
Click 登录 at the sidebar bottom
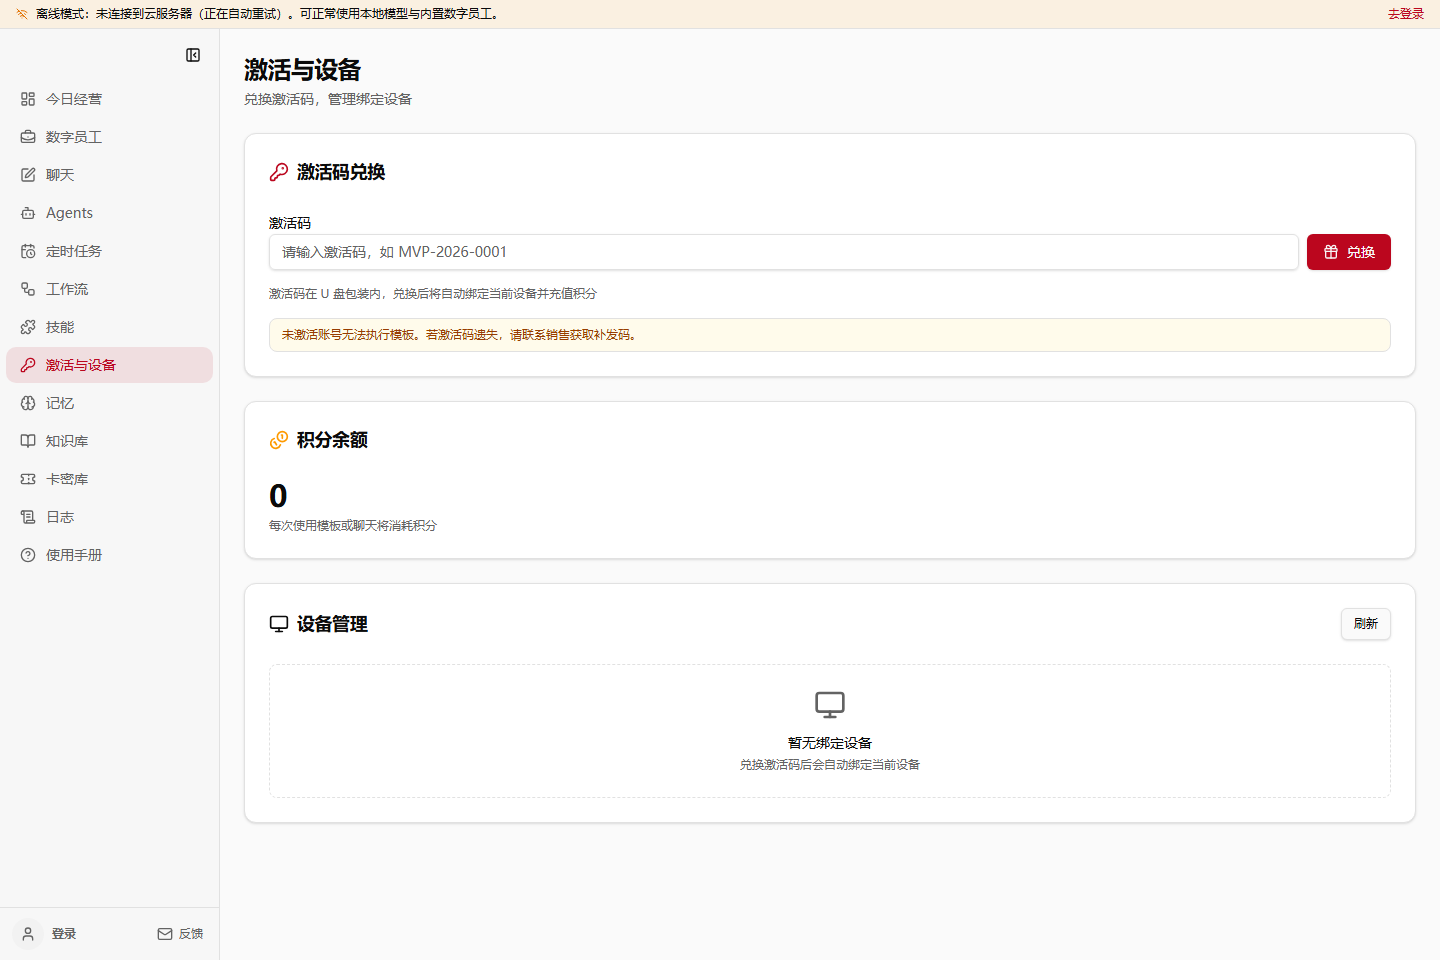coord(64,934)
